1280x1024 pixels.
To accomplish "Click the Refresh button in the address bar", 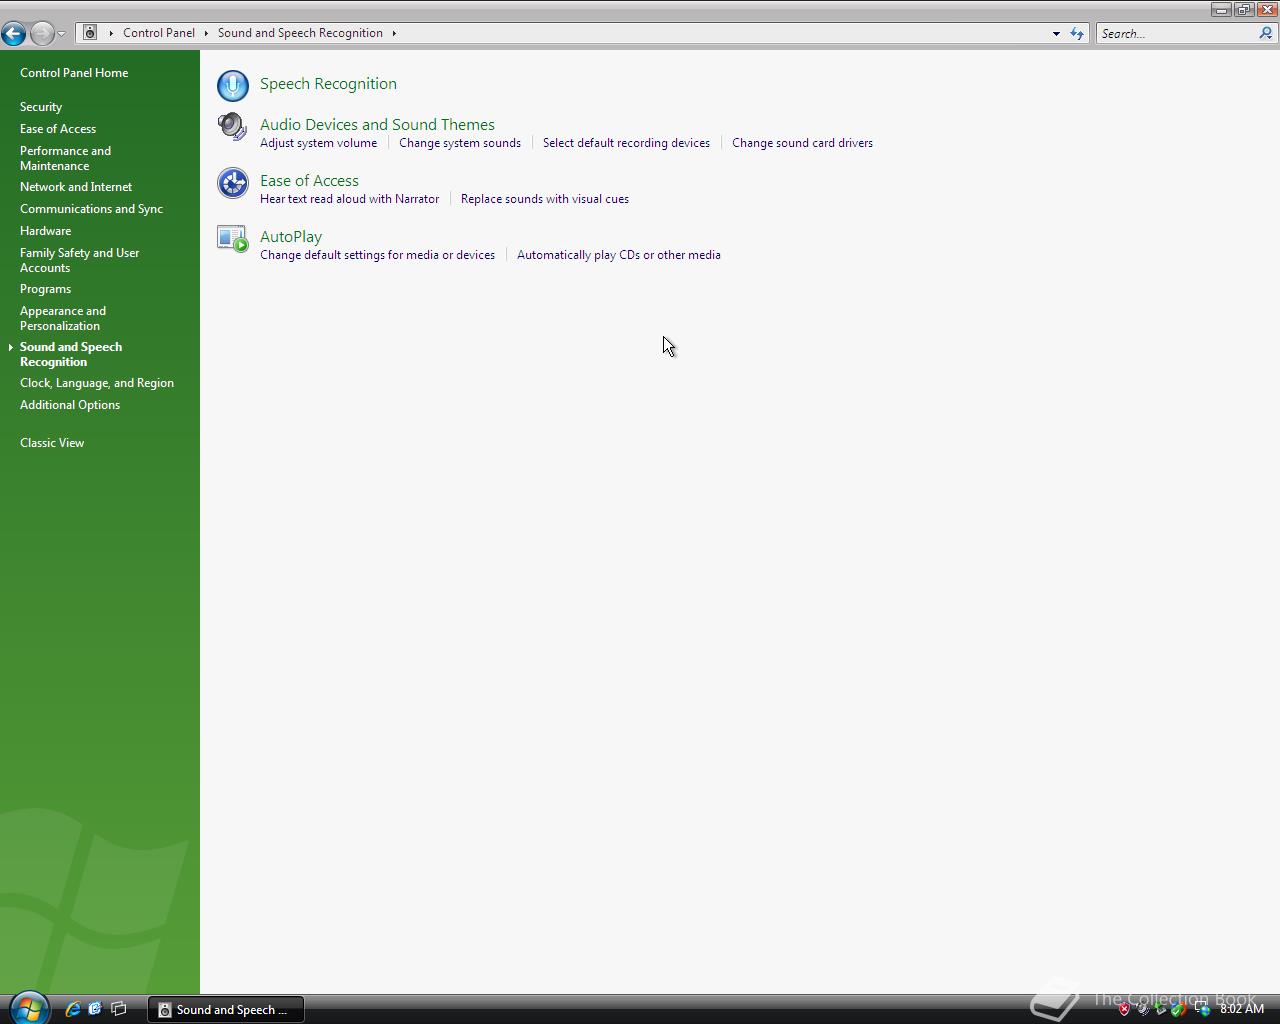I will (x=1077, y=33).
